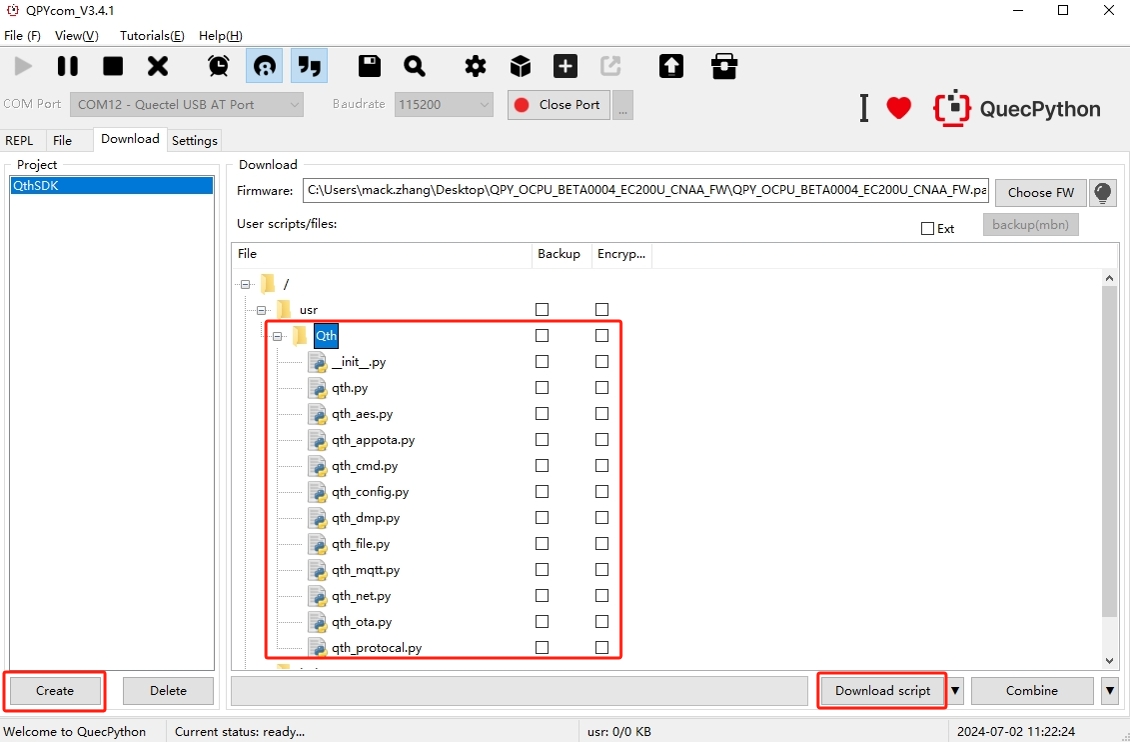Click the Combine button
The height and width of the screenshot is (742, 1130).
(x=1032, y=691)
